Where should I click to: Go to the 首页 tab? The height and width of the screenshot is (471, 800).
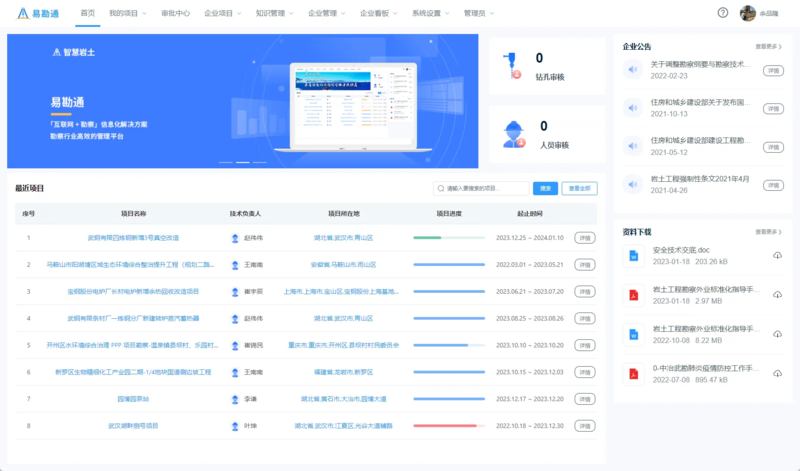click(88, 13)
